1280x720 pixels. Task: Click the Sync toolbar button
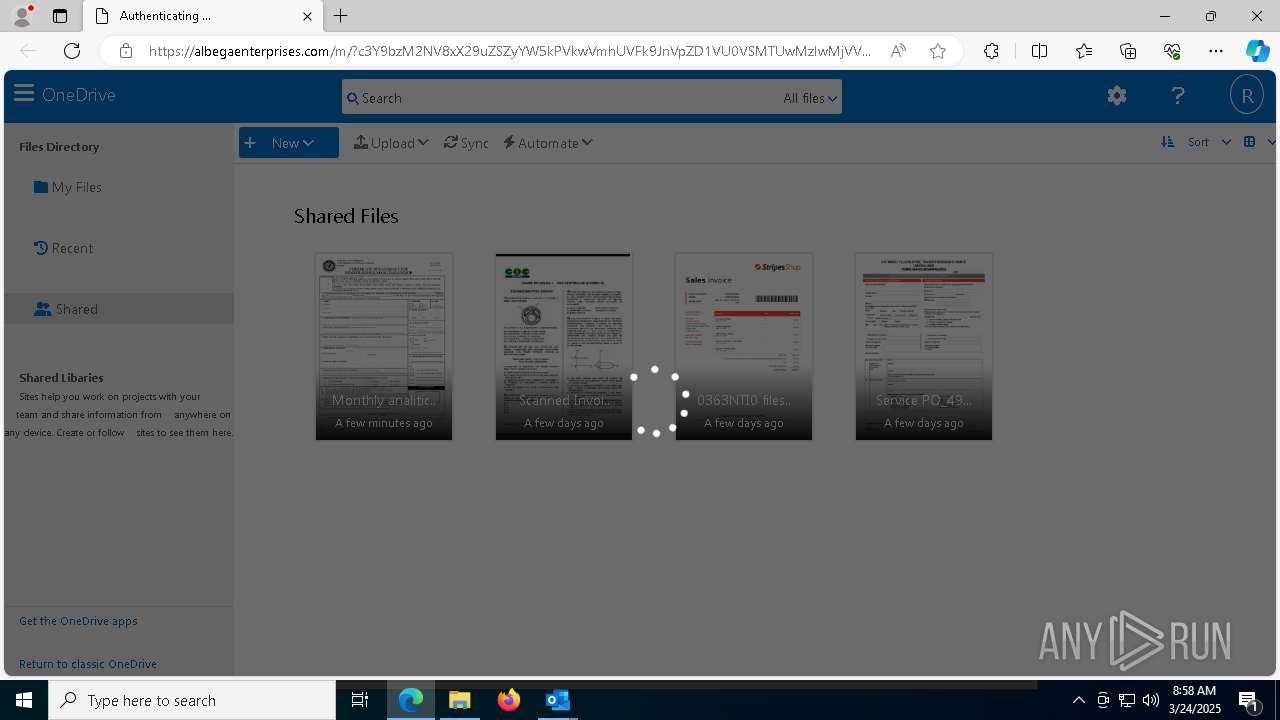point(466,143)
